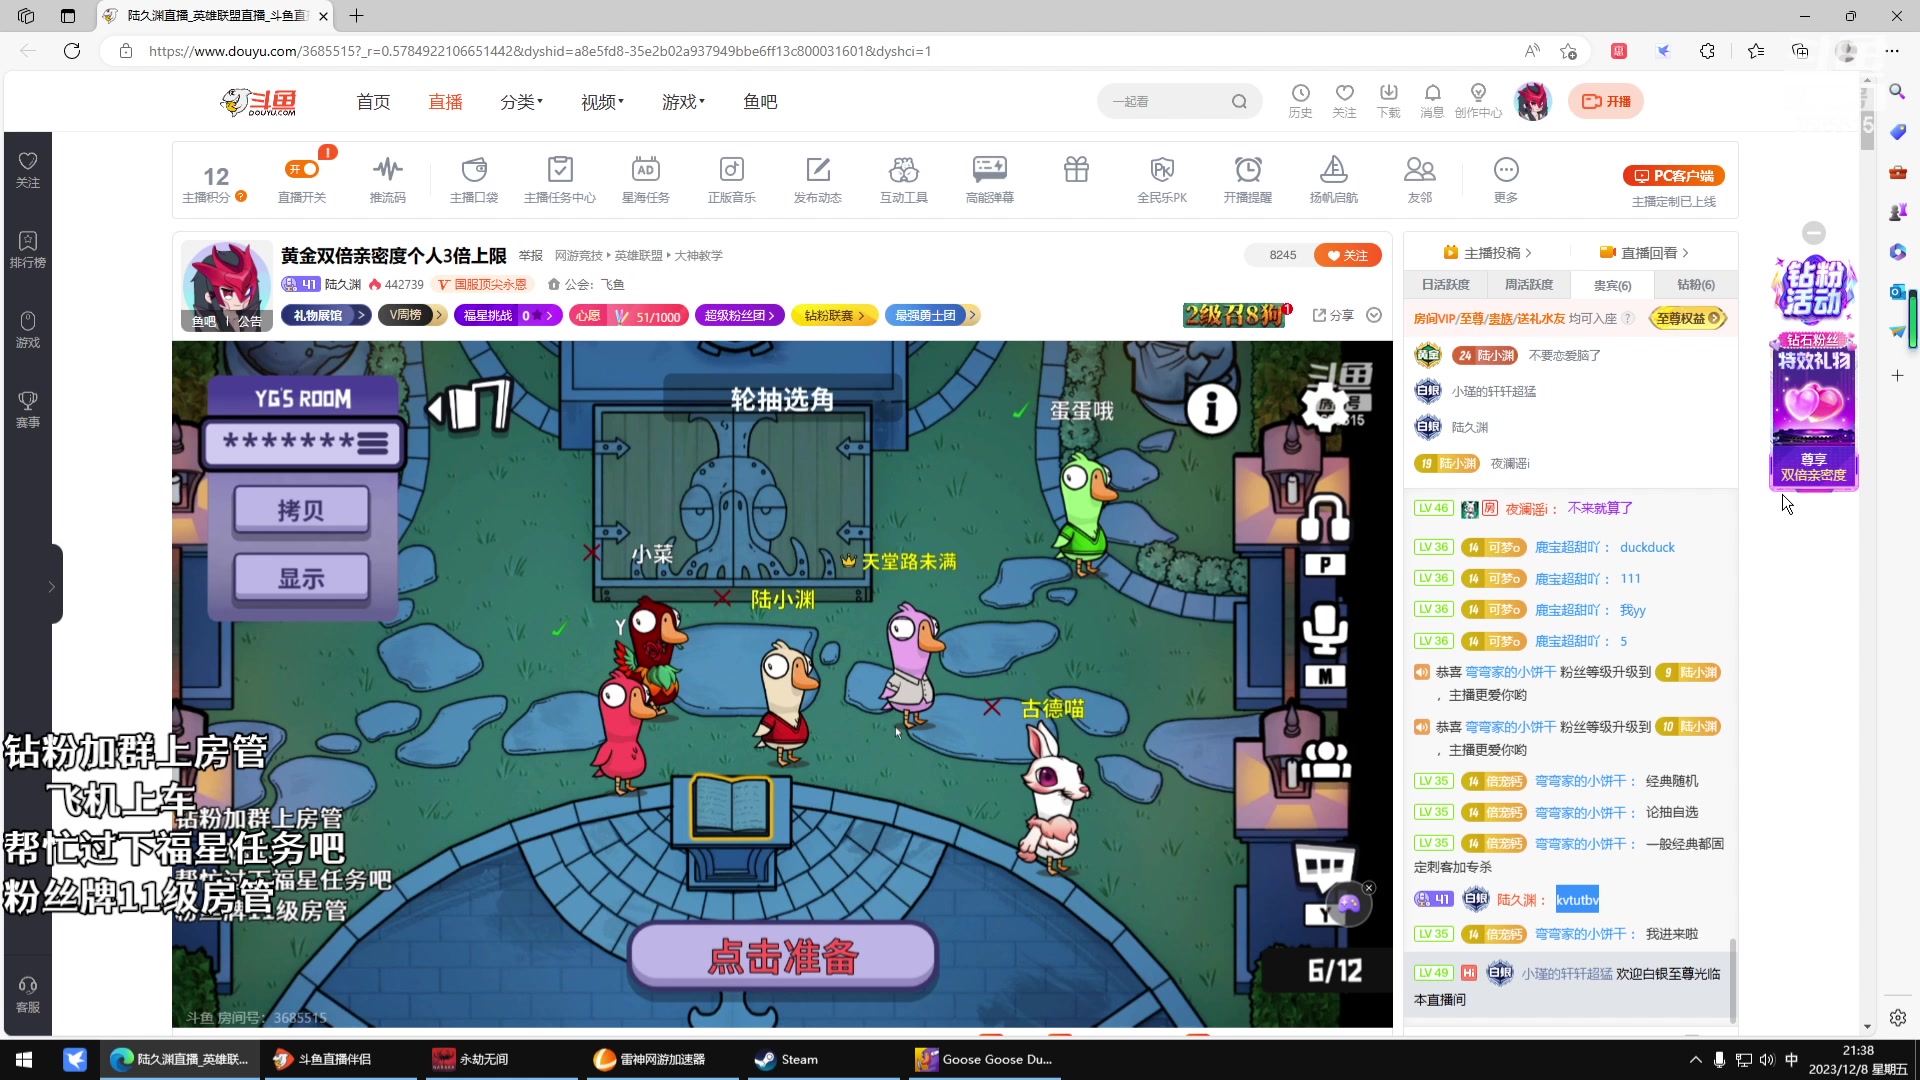Go to 鱼吧 tab
Image resolution: width=1920 pixels, height=1080 pixels.
[x=760, y=102]
